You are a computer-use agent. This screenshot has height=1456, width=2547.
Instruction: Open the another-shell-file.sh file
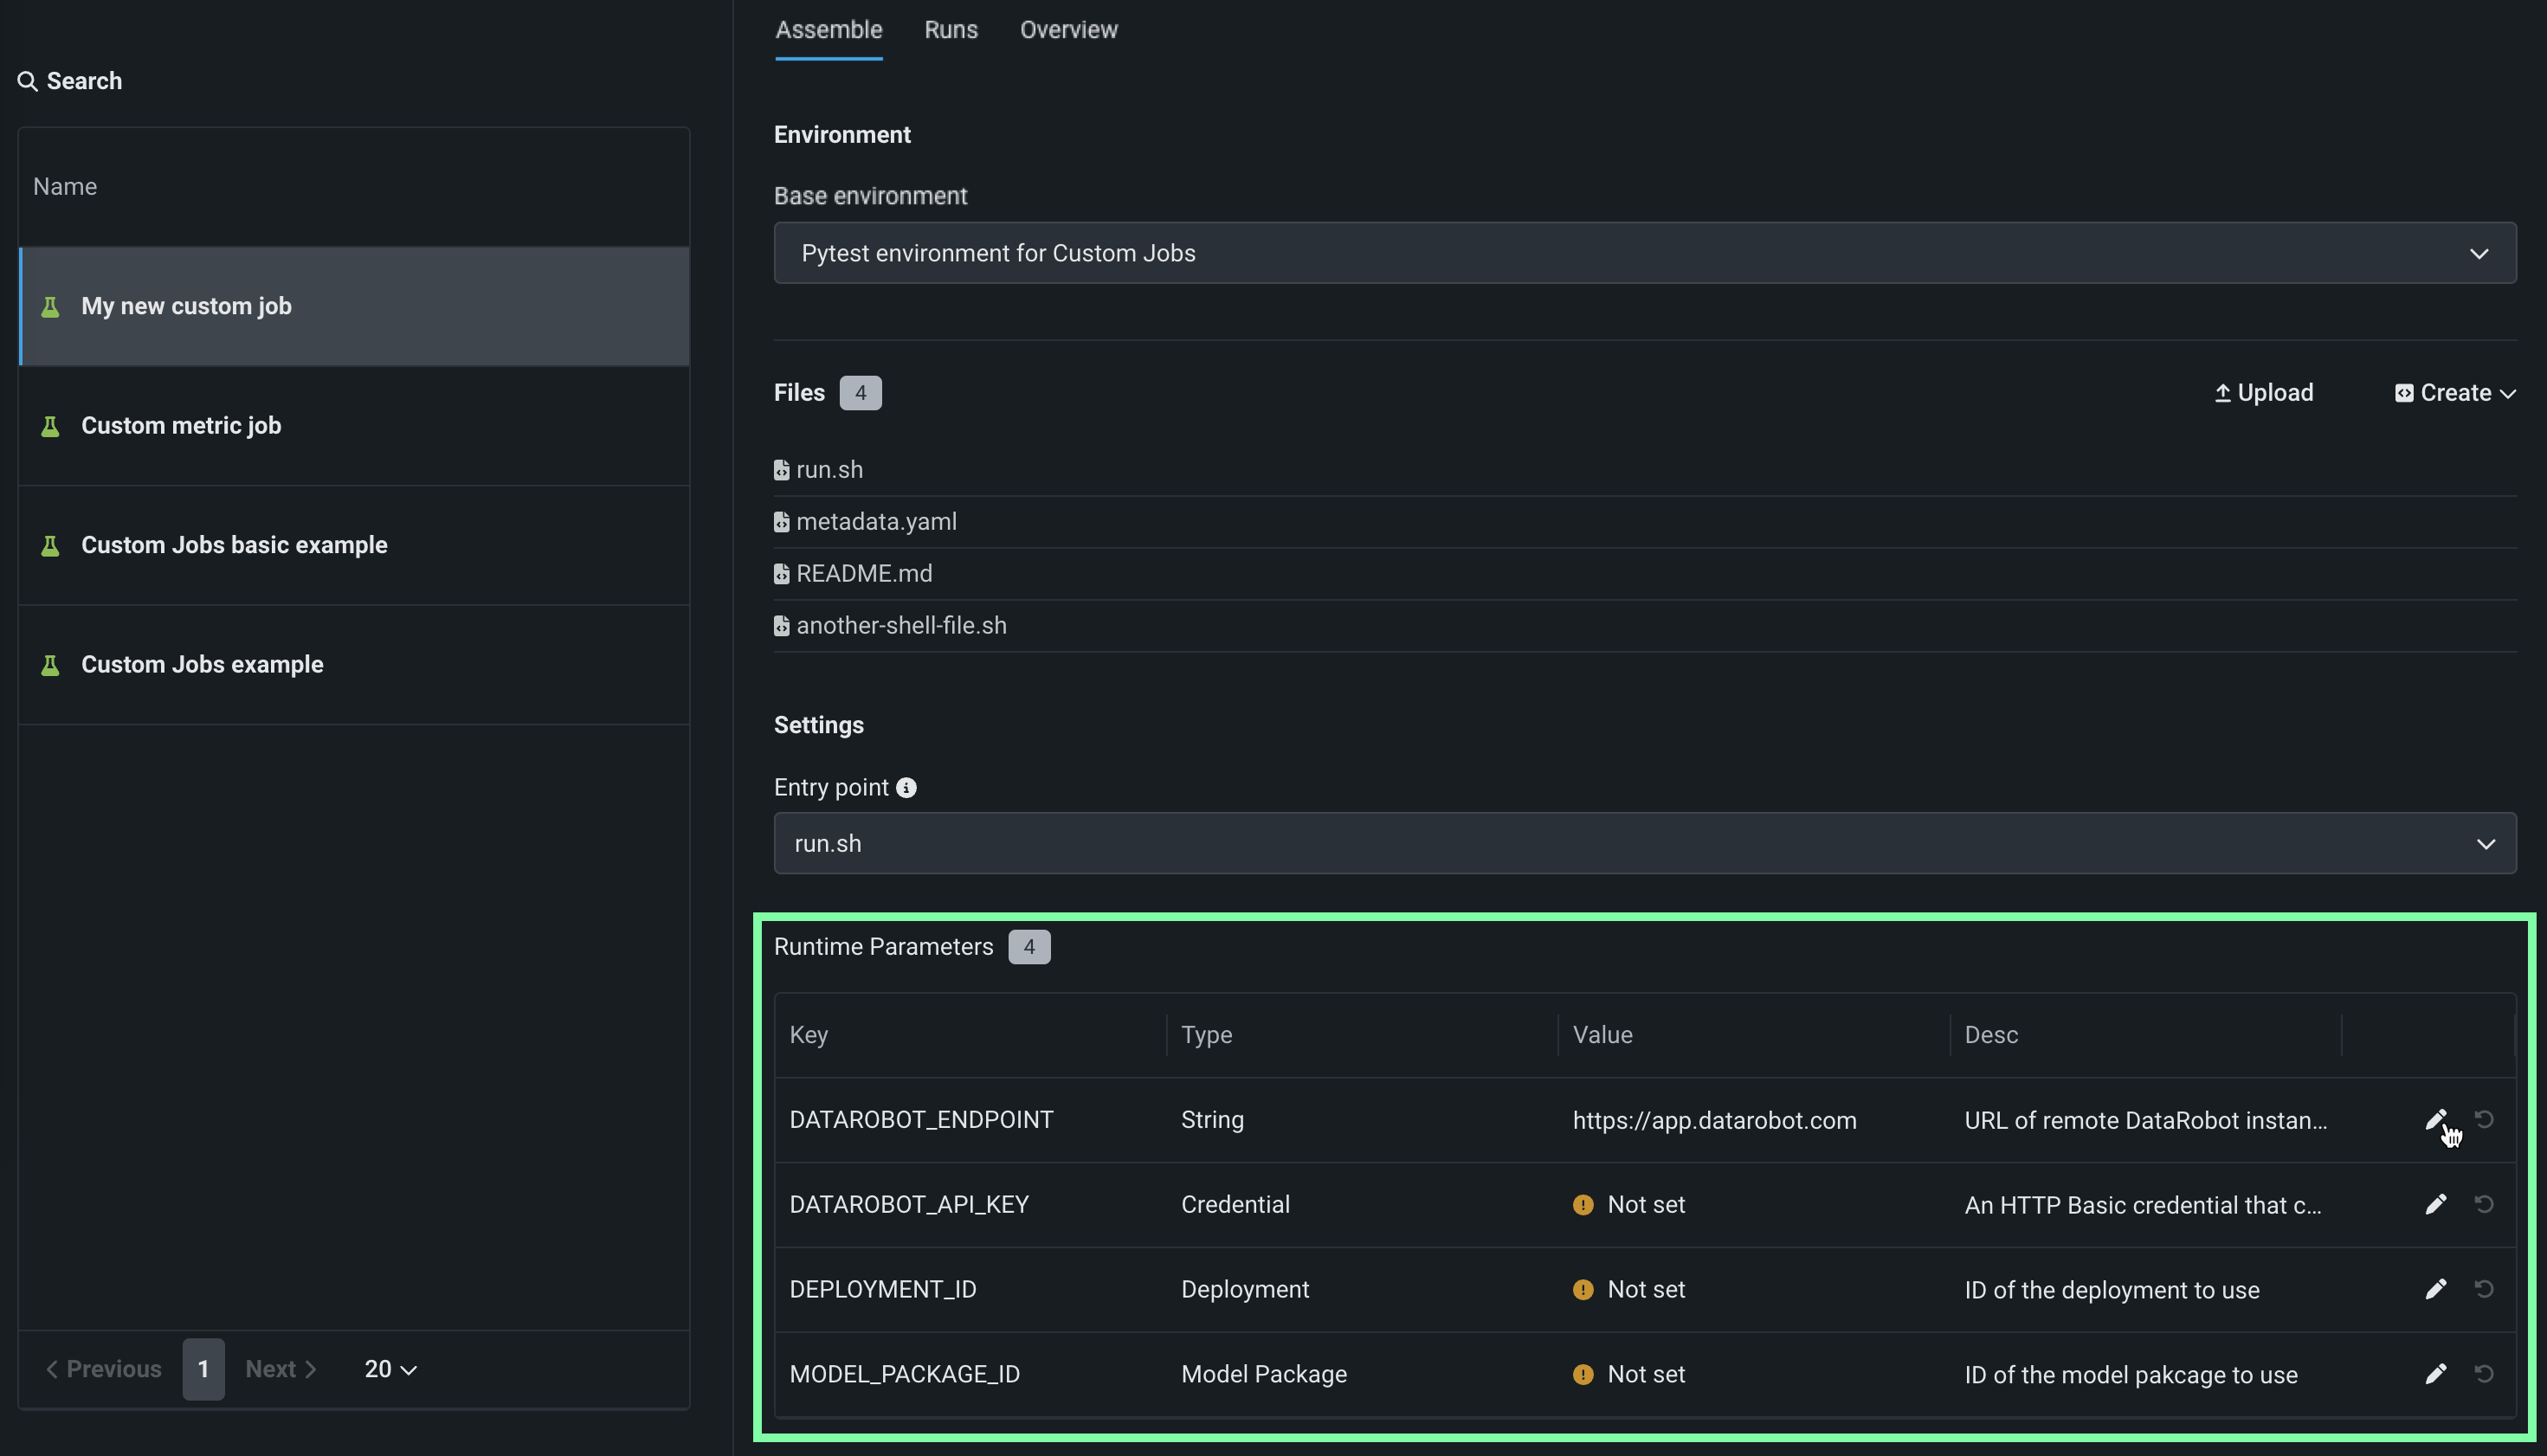(900, 626)
